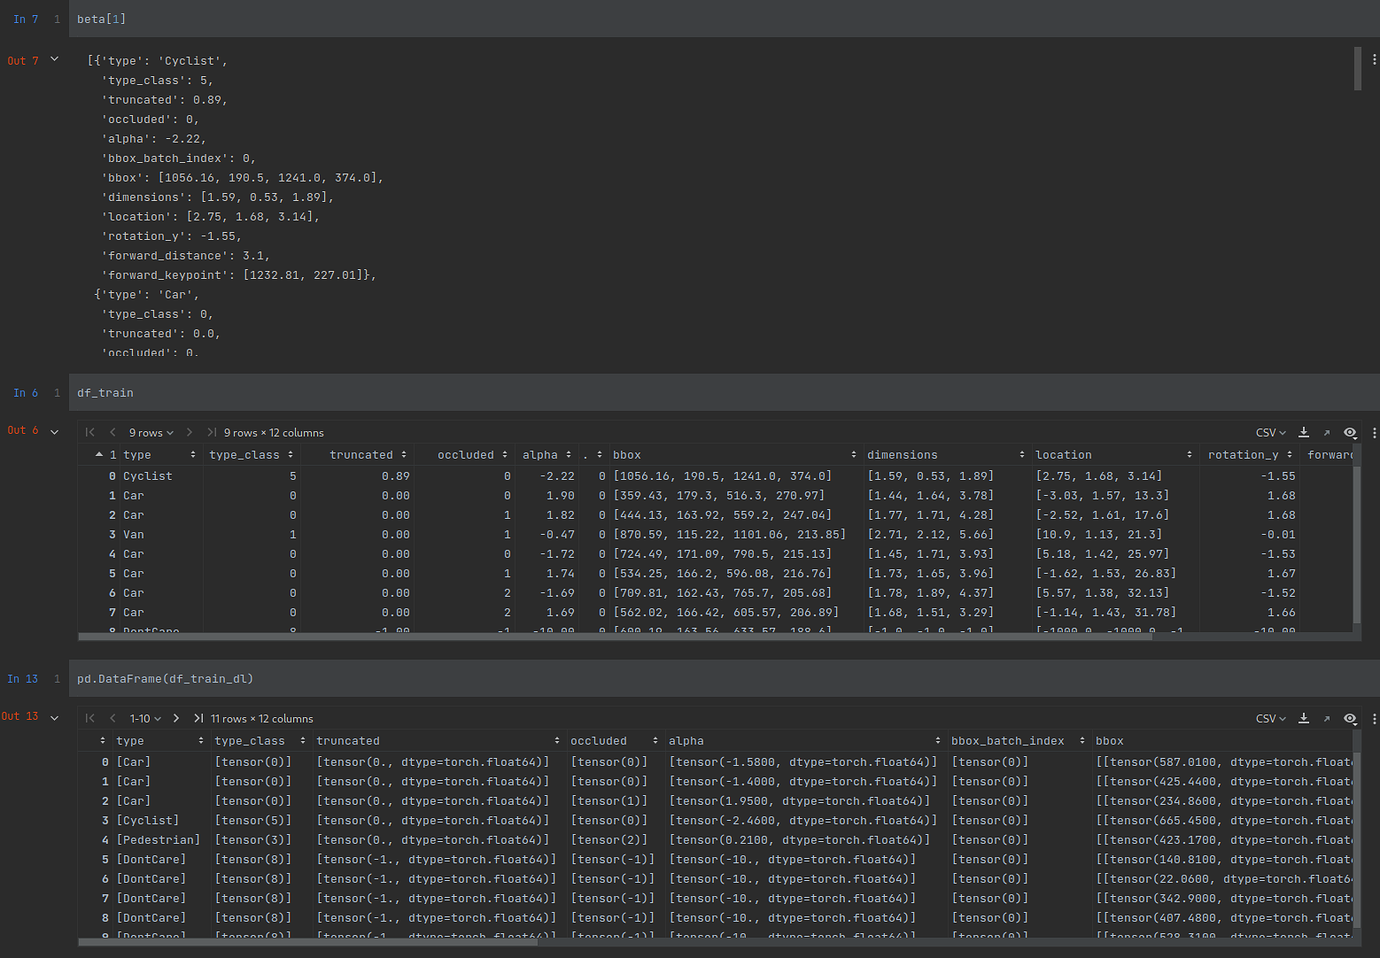Open the 9 rows page-size dropdown
The height and width of the screenshot is (958, 1380).
pos(148,431)
